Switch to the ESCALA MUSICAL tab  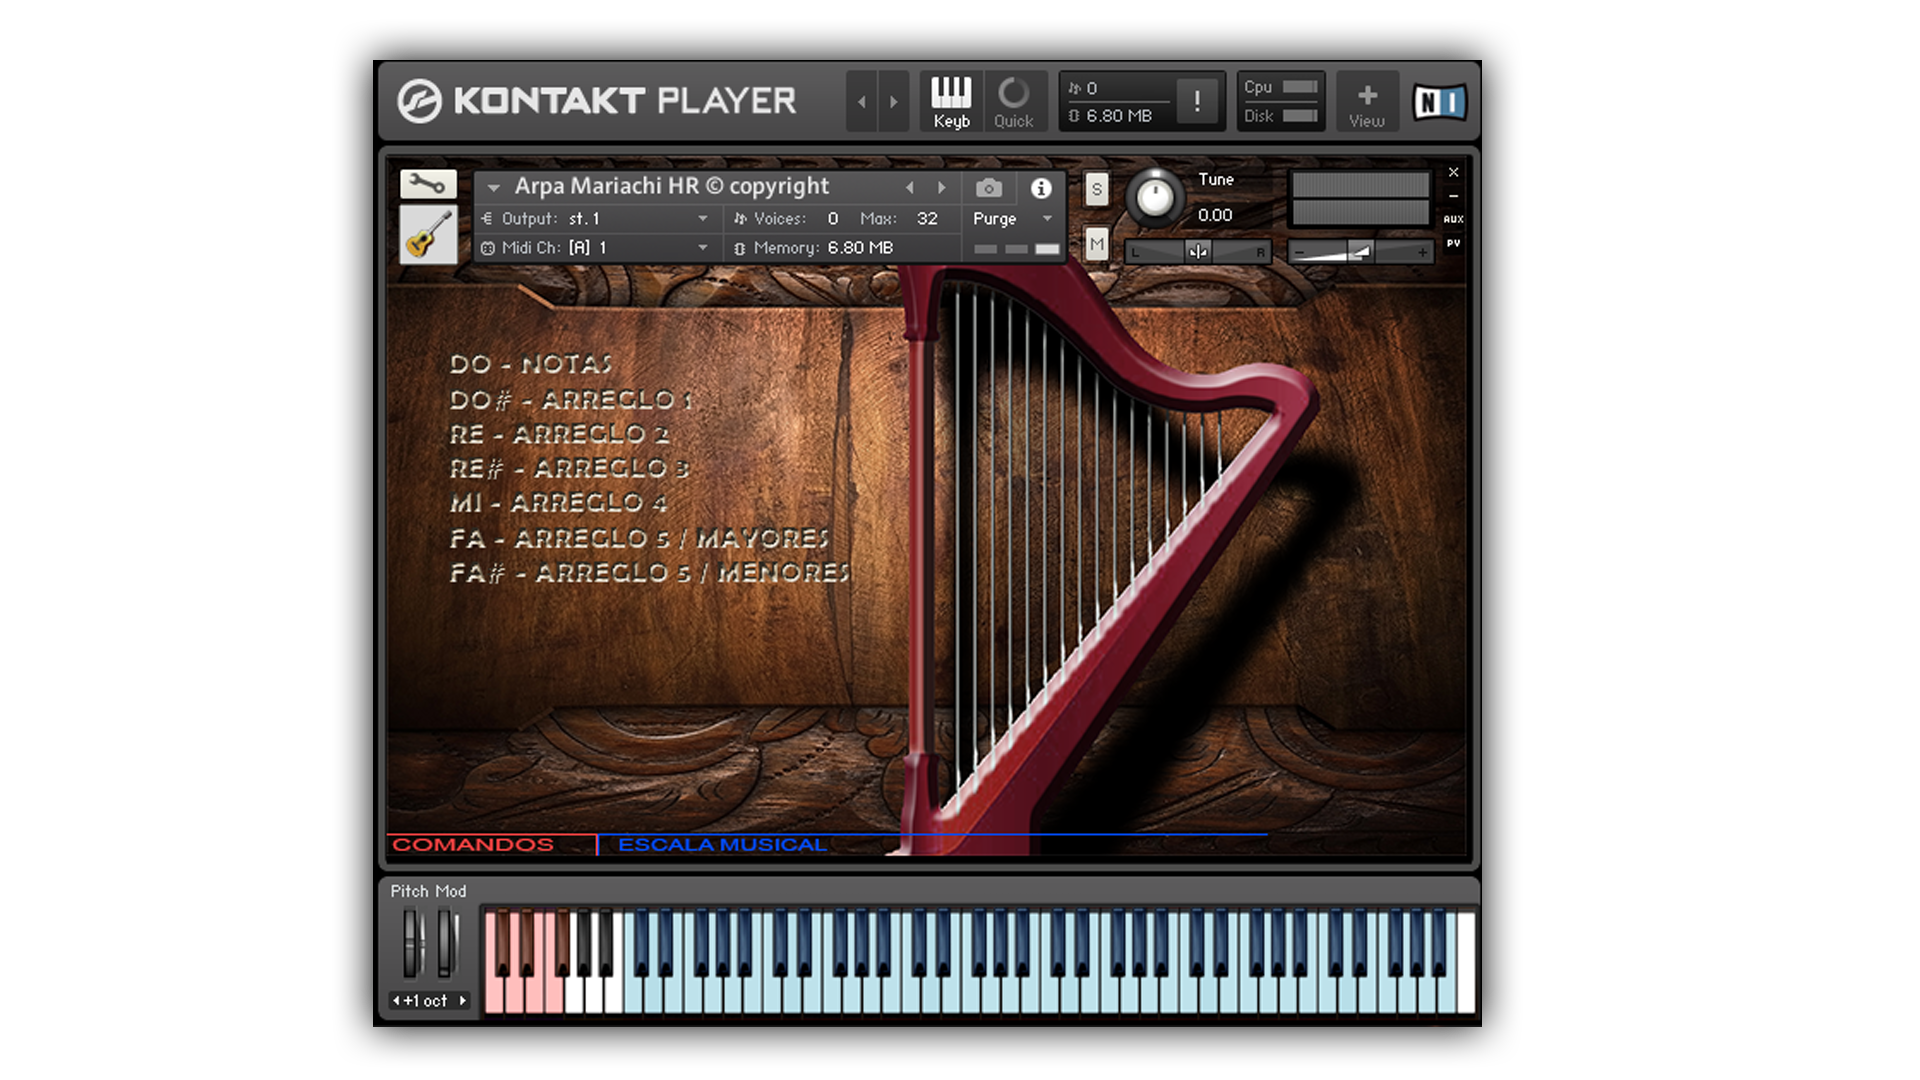(722, 844)
